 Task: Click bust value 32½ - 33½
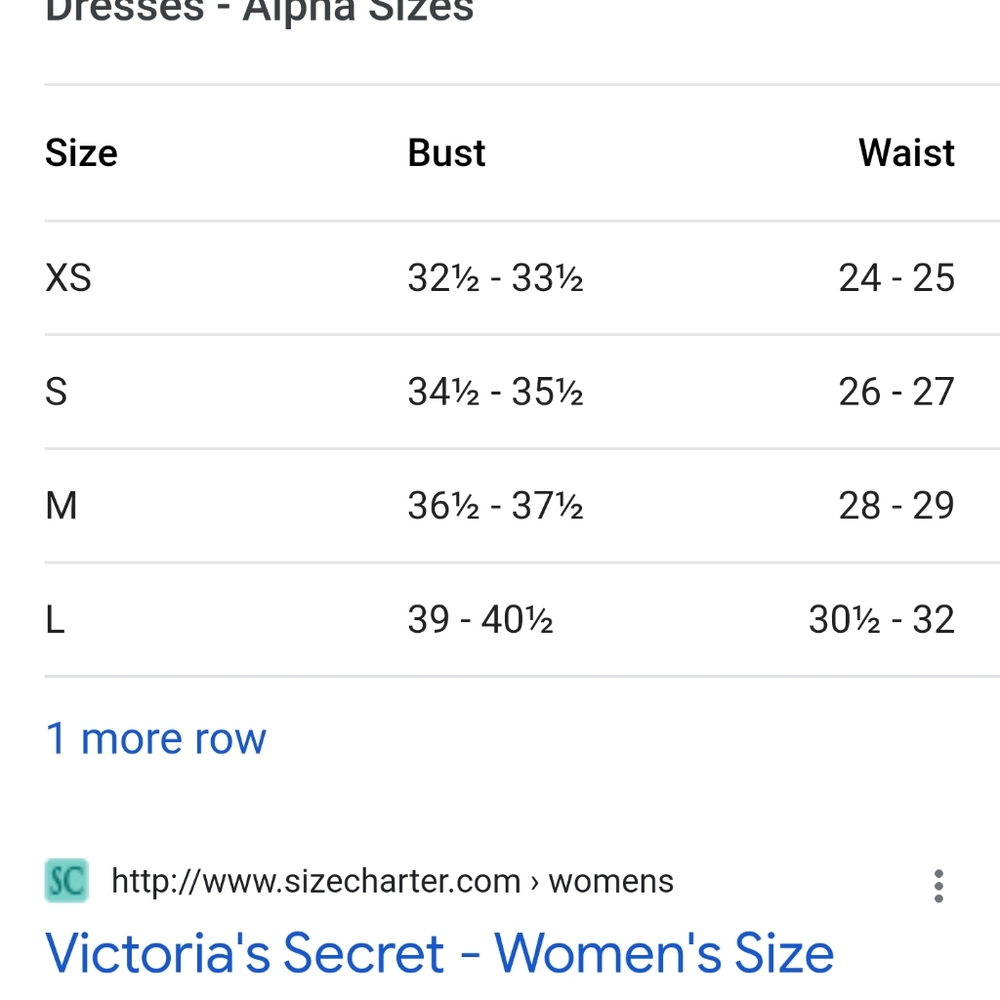[x=496, y=278]
